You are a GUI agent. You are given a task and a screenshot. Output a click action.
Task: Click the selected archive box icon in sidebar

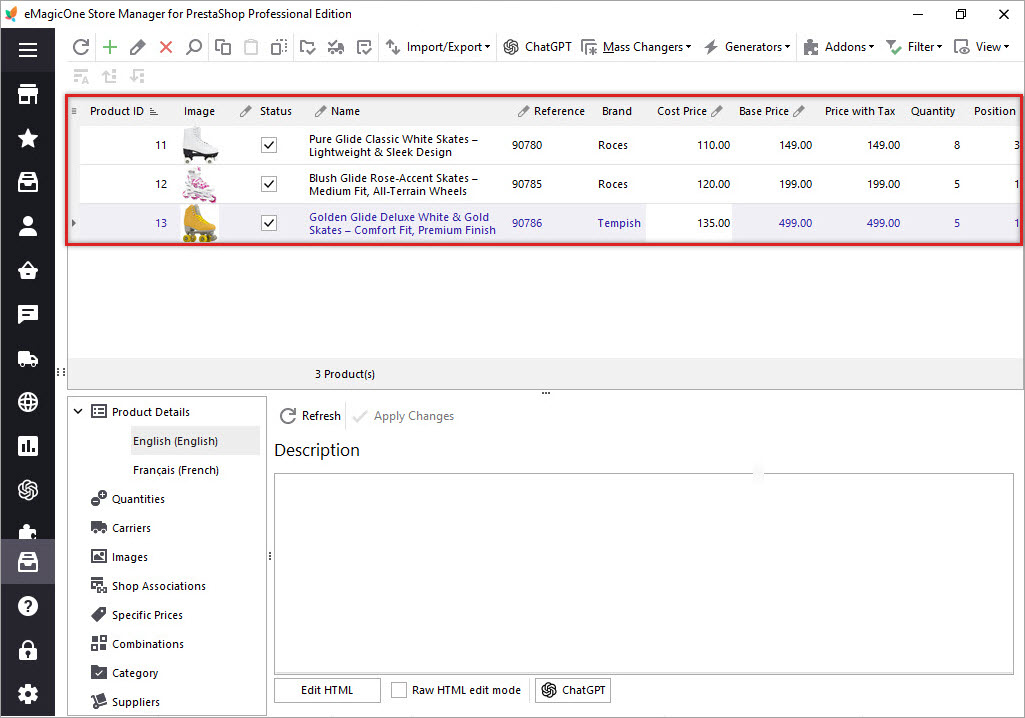(27, 562)
